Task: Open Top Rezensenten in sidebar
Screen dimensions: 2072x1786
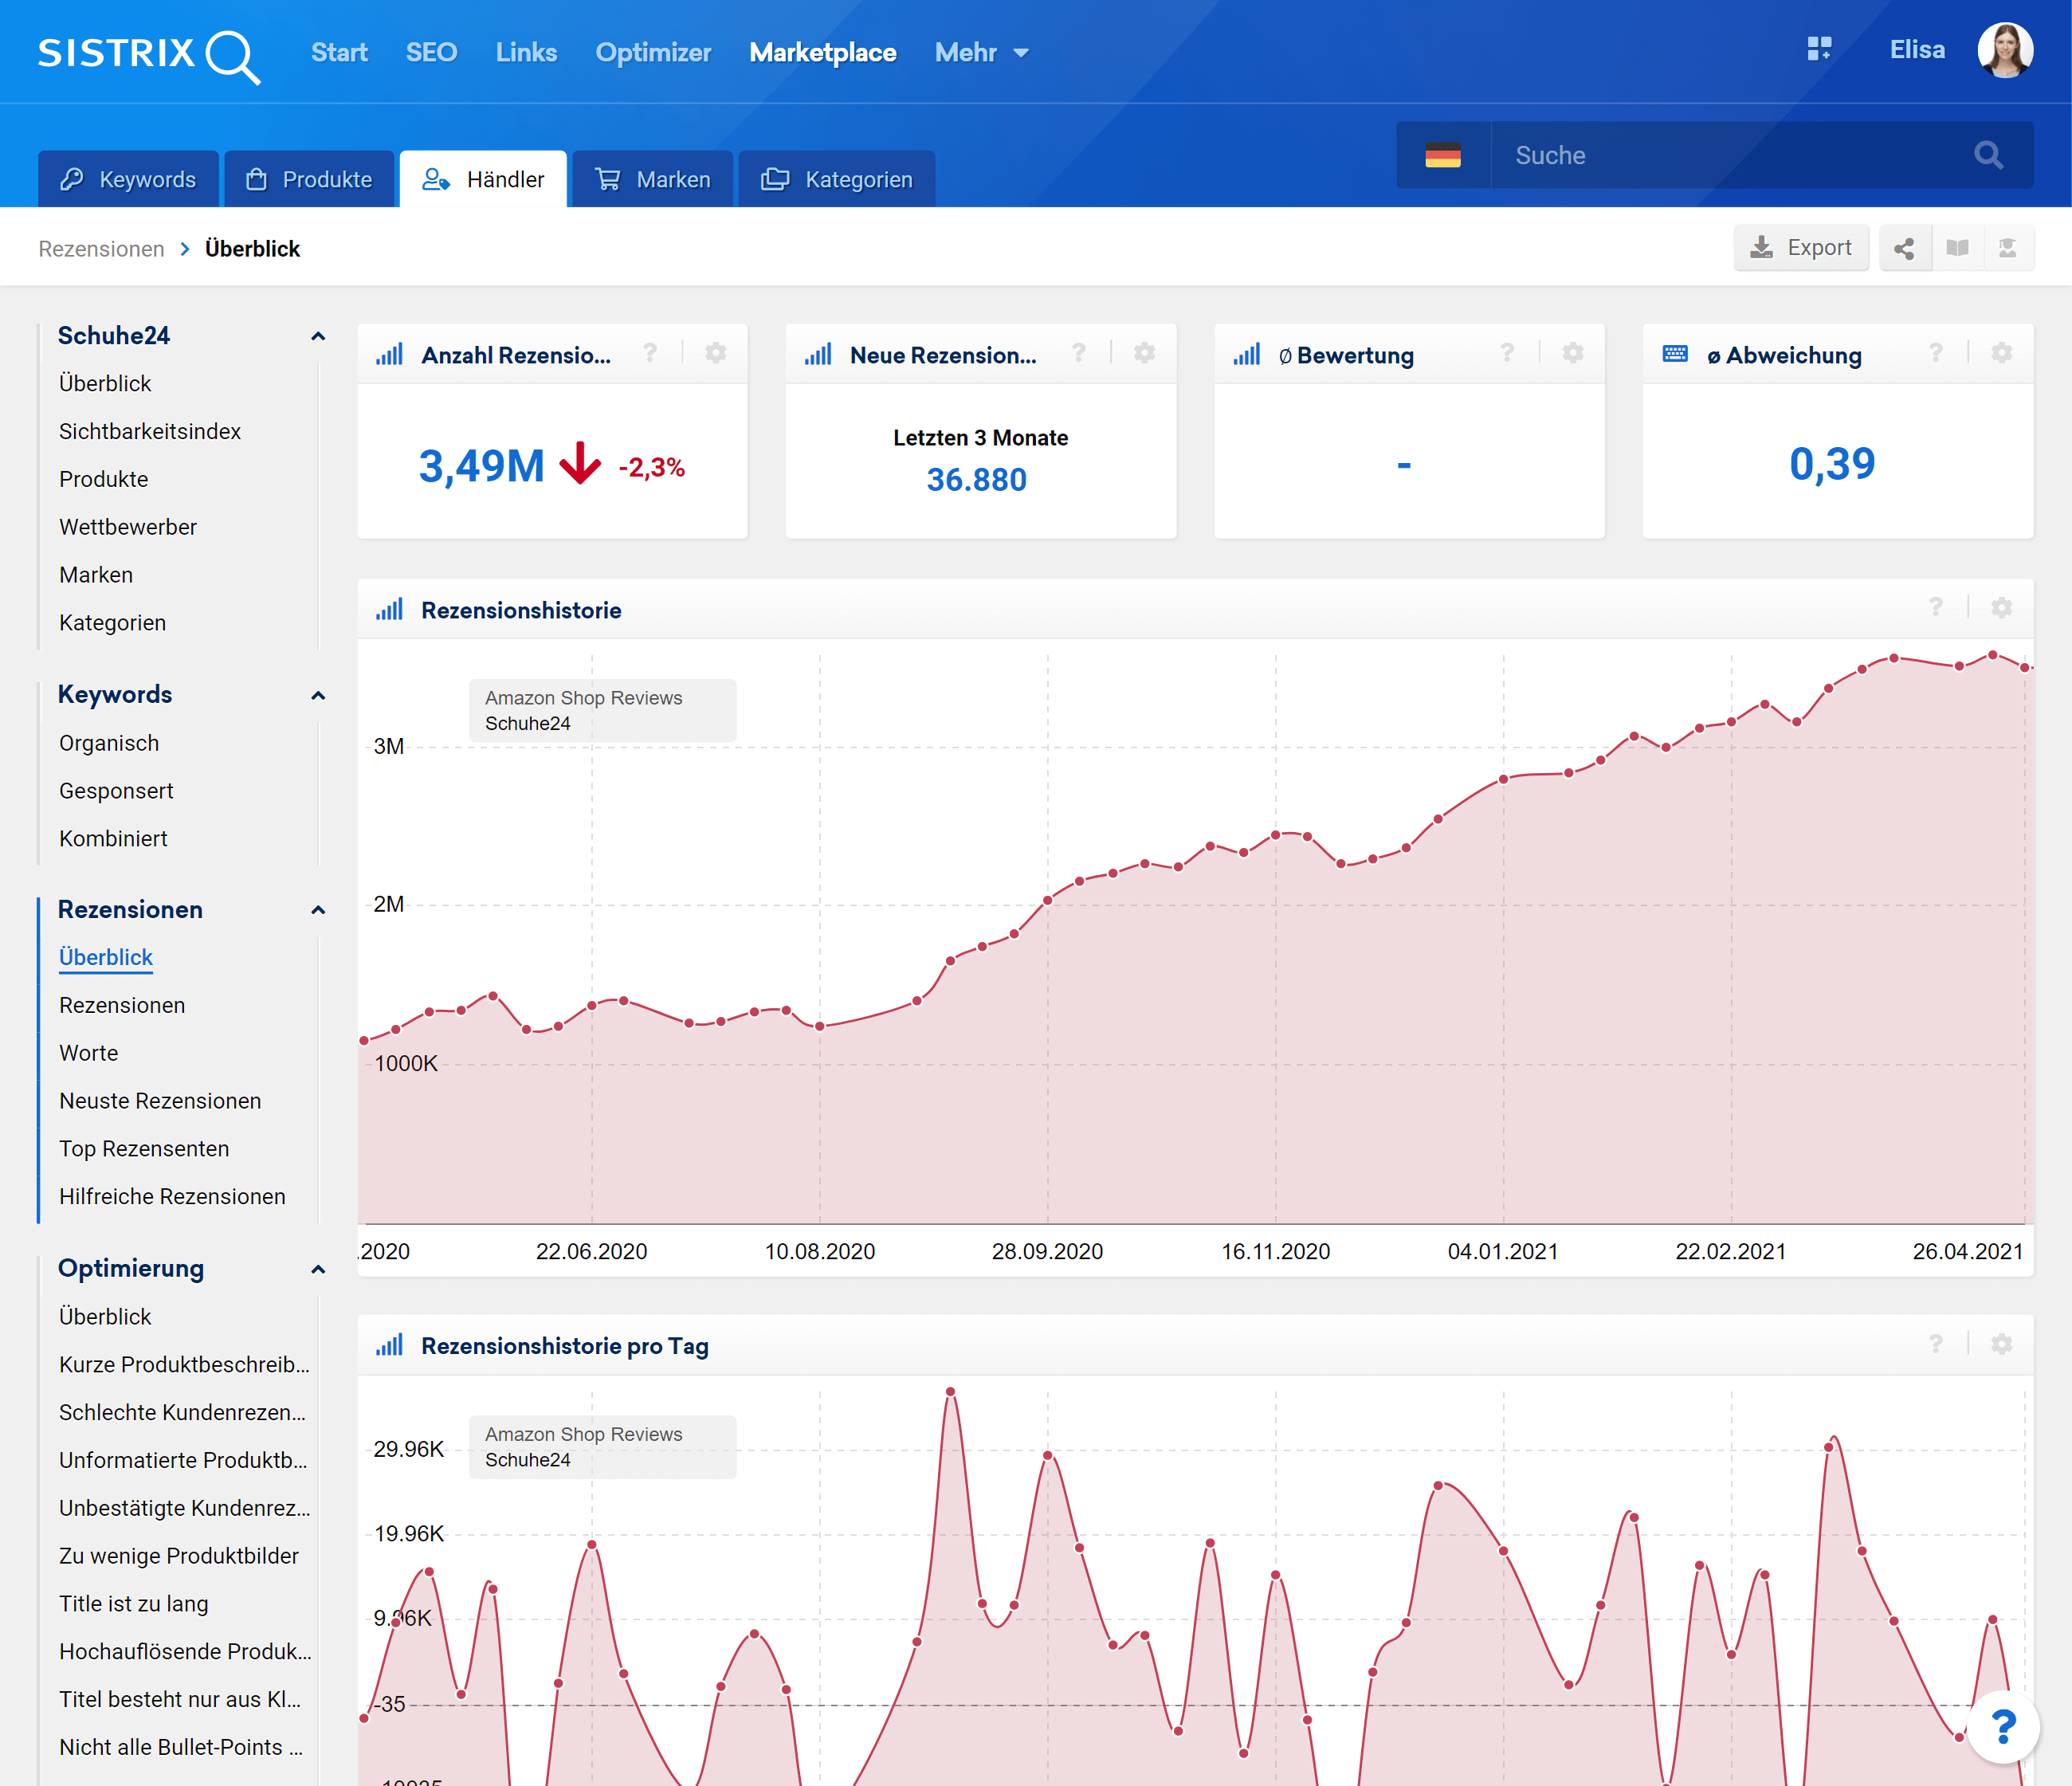Action: point(144,1148)
